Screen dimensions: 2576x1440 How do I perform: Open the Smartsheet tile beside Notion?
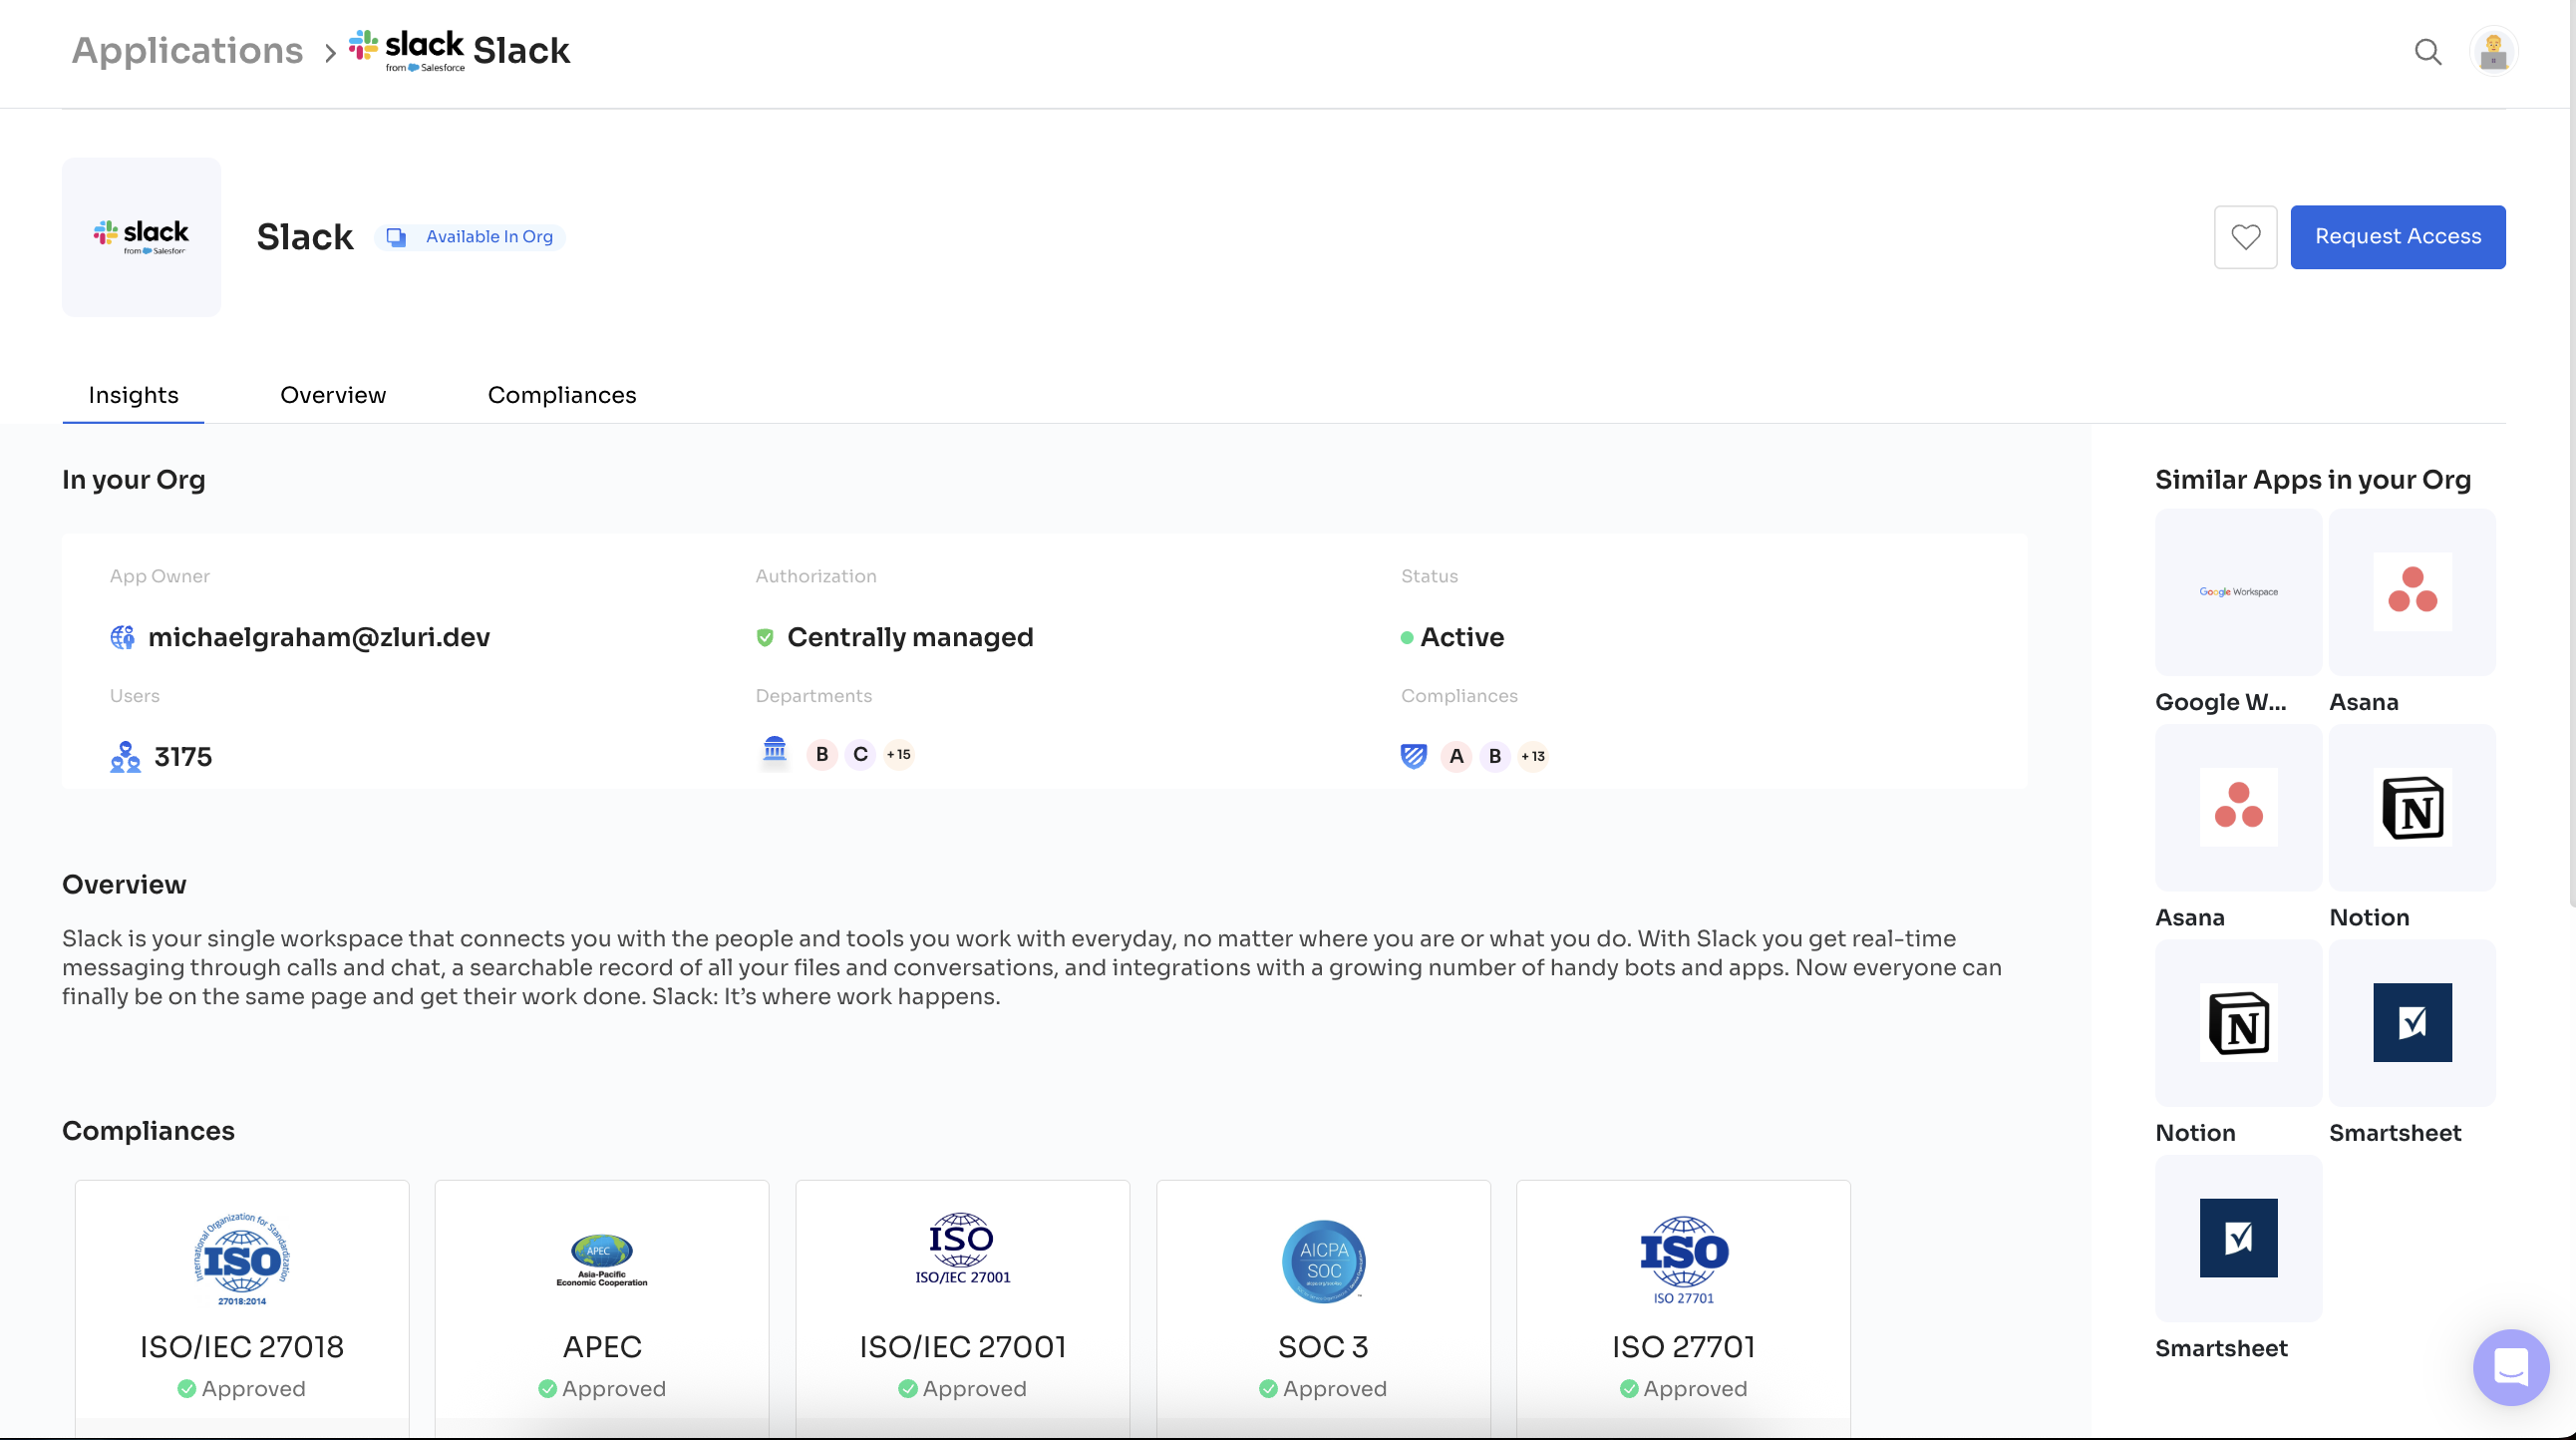coord(2412,1022)
